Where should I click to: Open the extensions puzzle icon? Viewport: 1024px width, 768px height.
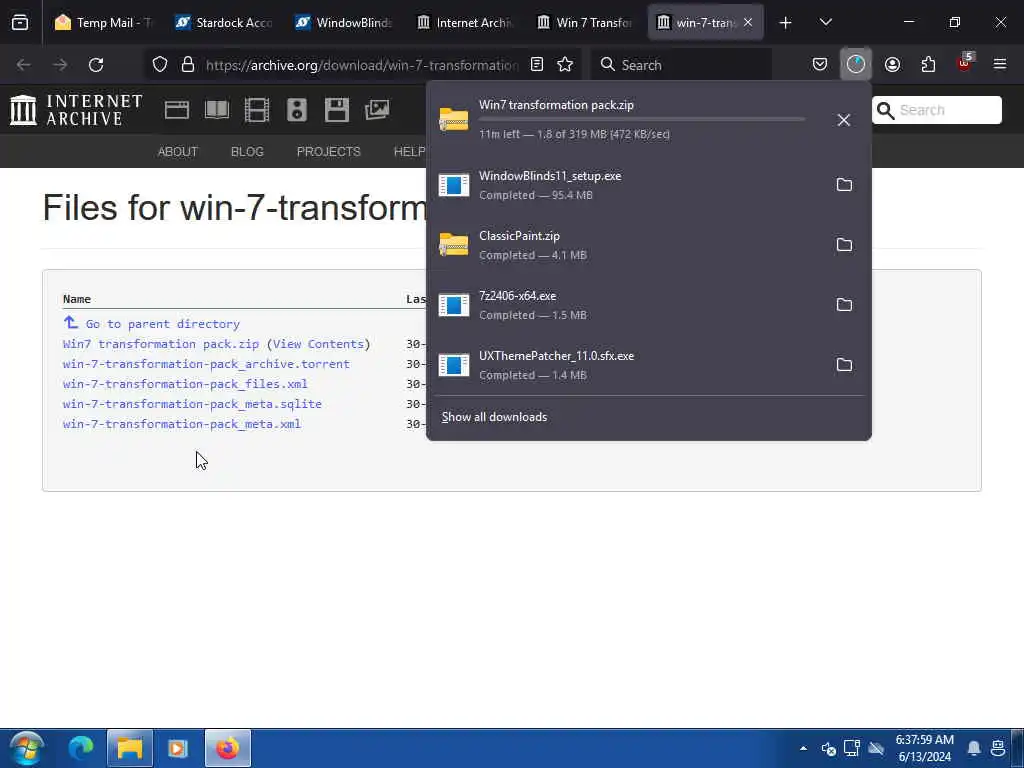tap(928, 65)
